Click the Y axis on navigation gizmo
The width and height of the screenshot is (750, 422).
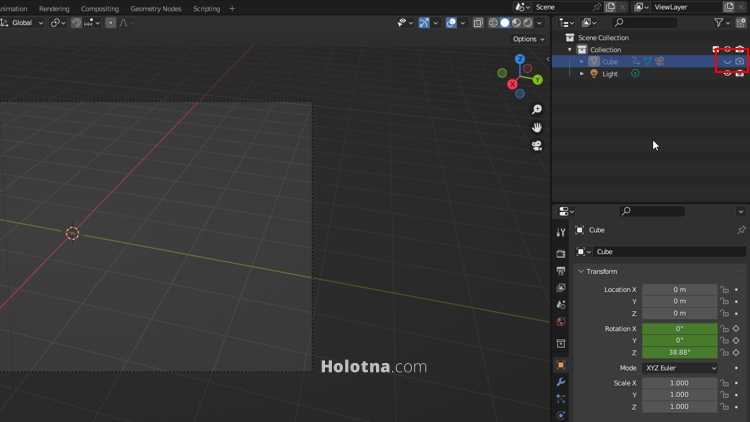[x=538, y=80]
